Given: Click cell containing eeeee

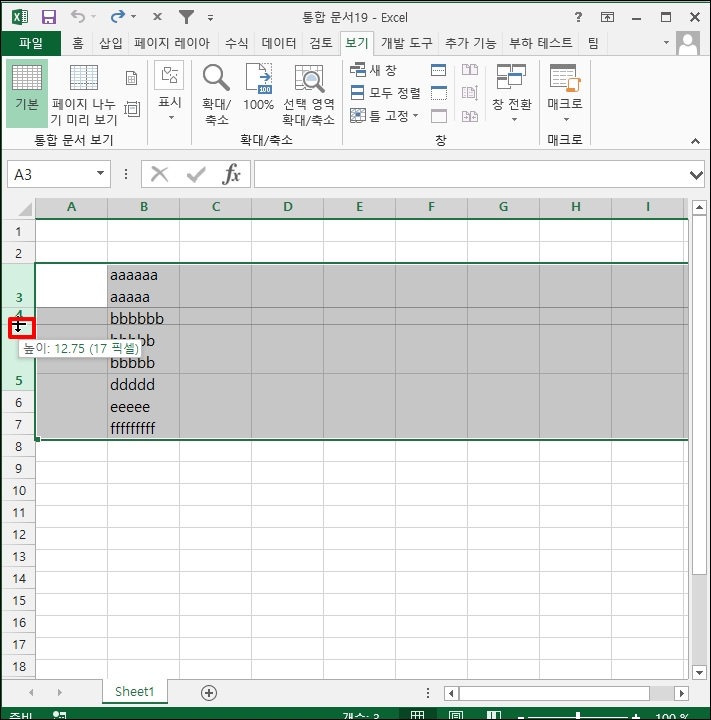Looking at the screenshot, I should click(x=143, y=406).
